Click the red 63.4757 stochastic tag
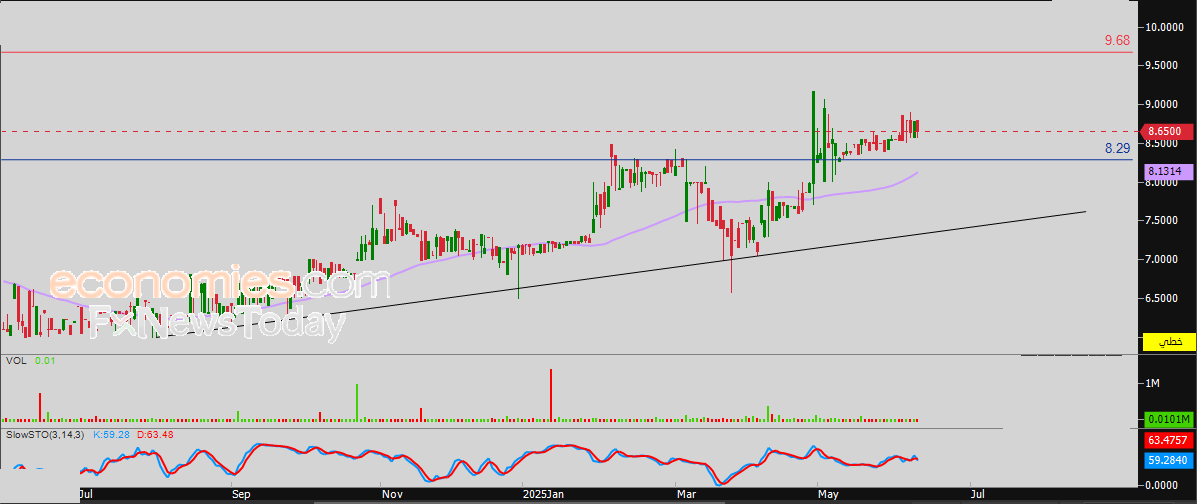This screenshot has width=1197, height=504. pos(1168,441)
